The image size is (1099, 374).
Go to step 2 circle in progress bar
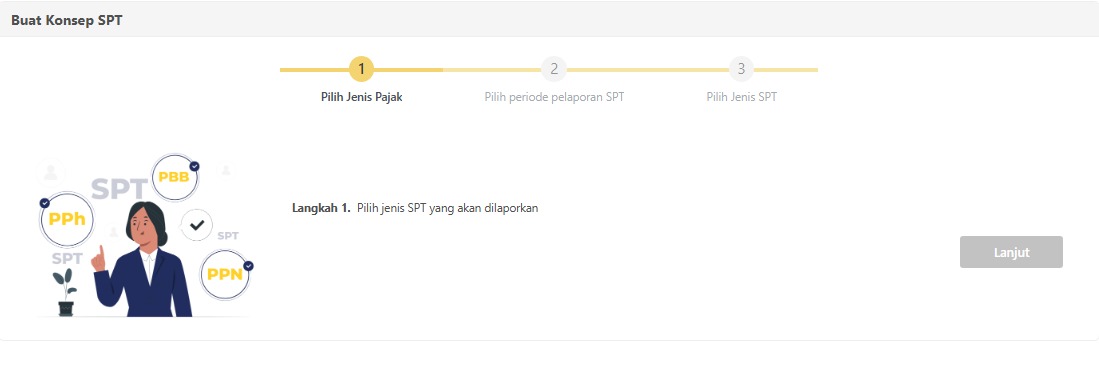tap(554, 69)
